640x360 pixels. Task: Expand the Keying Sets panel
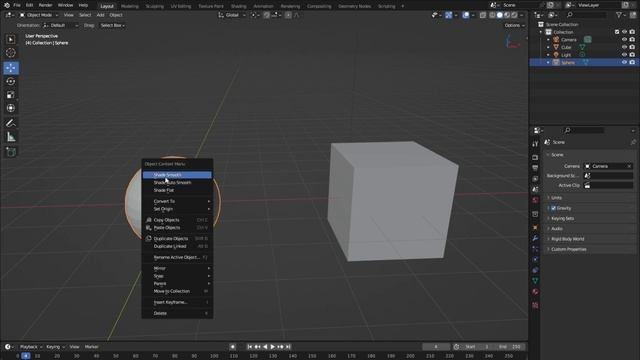(x=590, y=218)
